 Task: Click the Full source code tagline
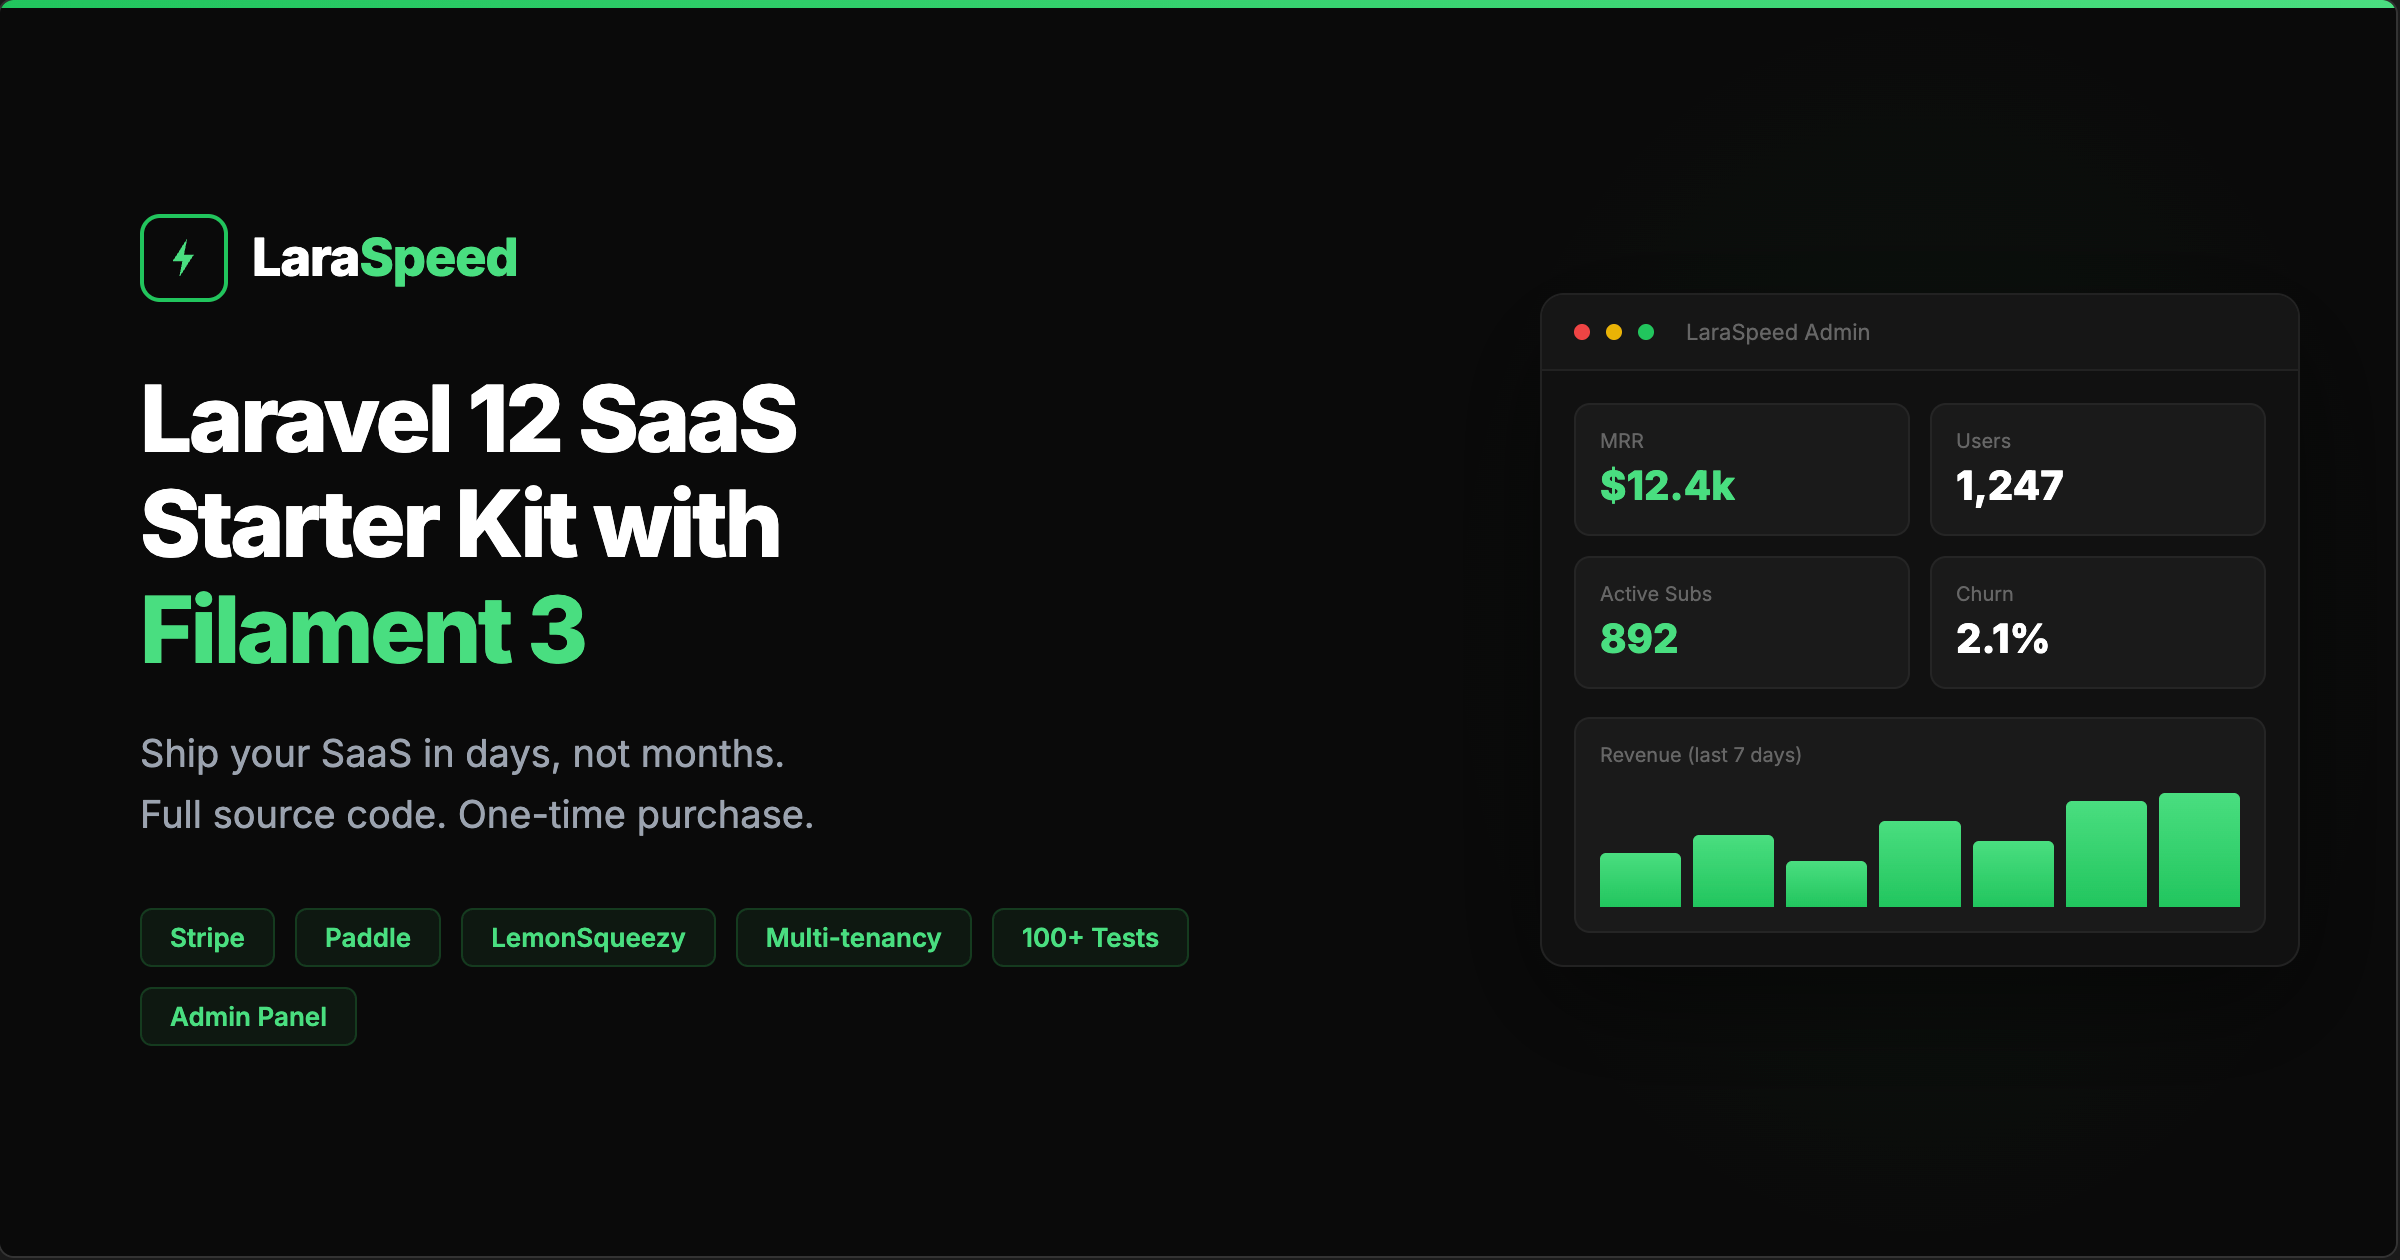(x=477, y=815)
